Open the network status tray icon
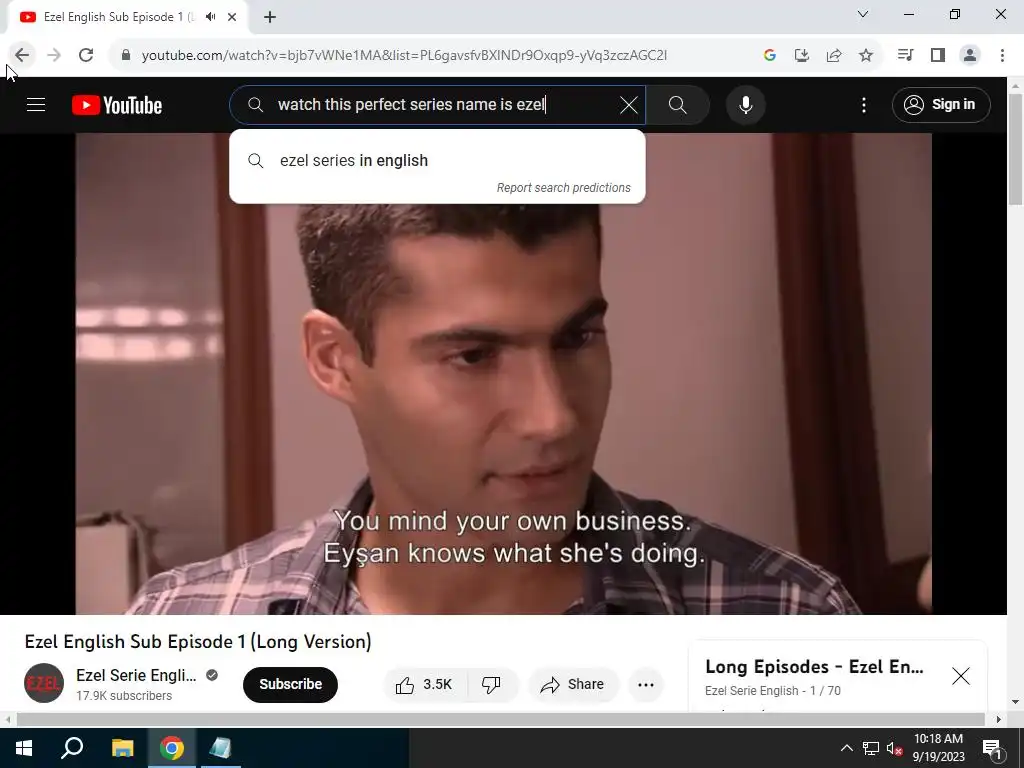The width and height of the screenshot is (1024, 768). 871,748
